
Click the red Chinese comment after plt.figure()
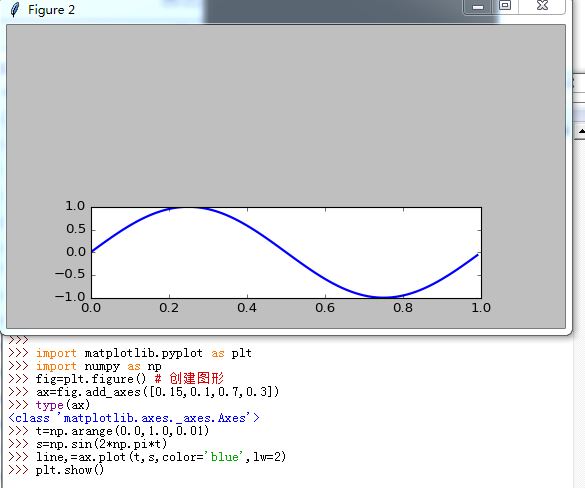(196, 379)
